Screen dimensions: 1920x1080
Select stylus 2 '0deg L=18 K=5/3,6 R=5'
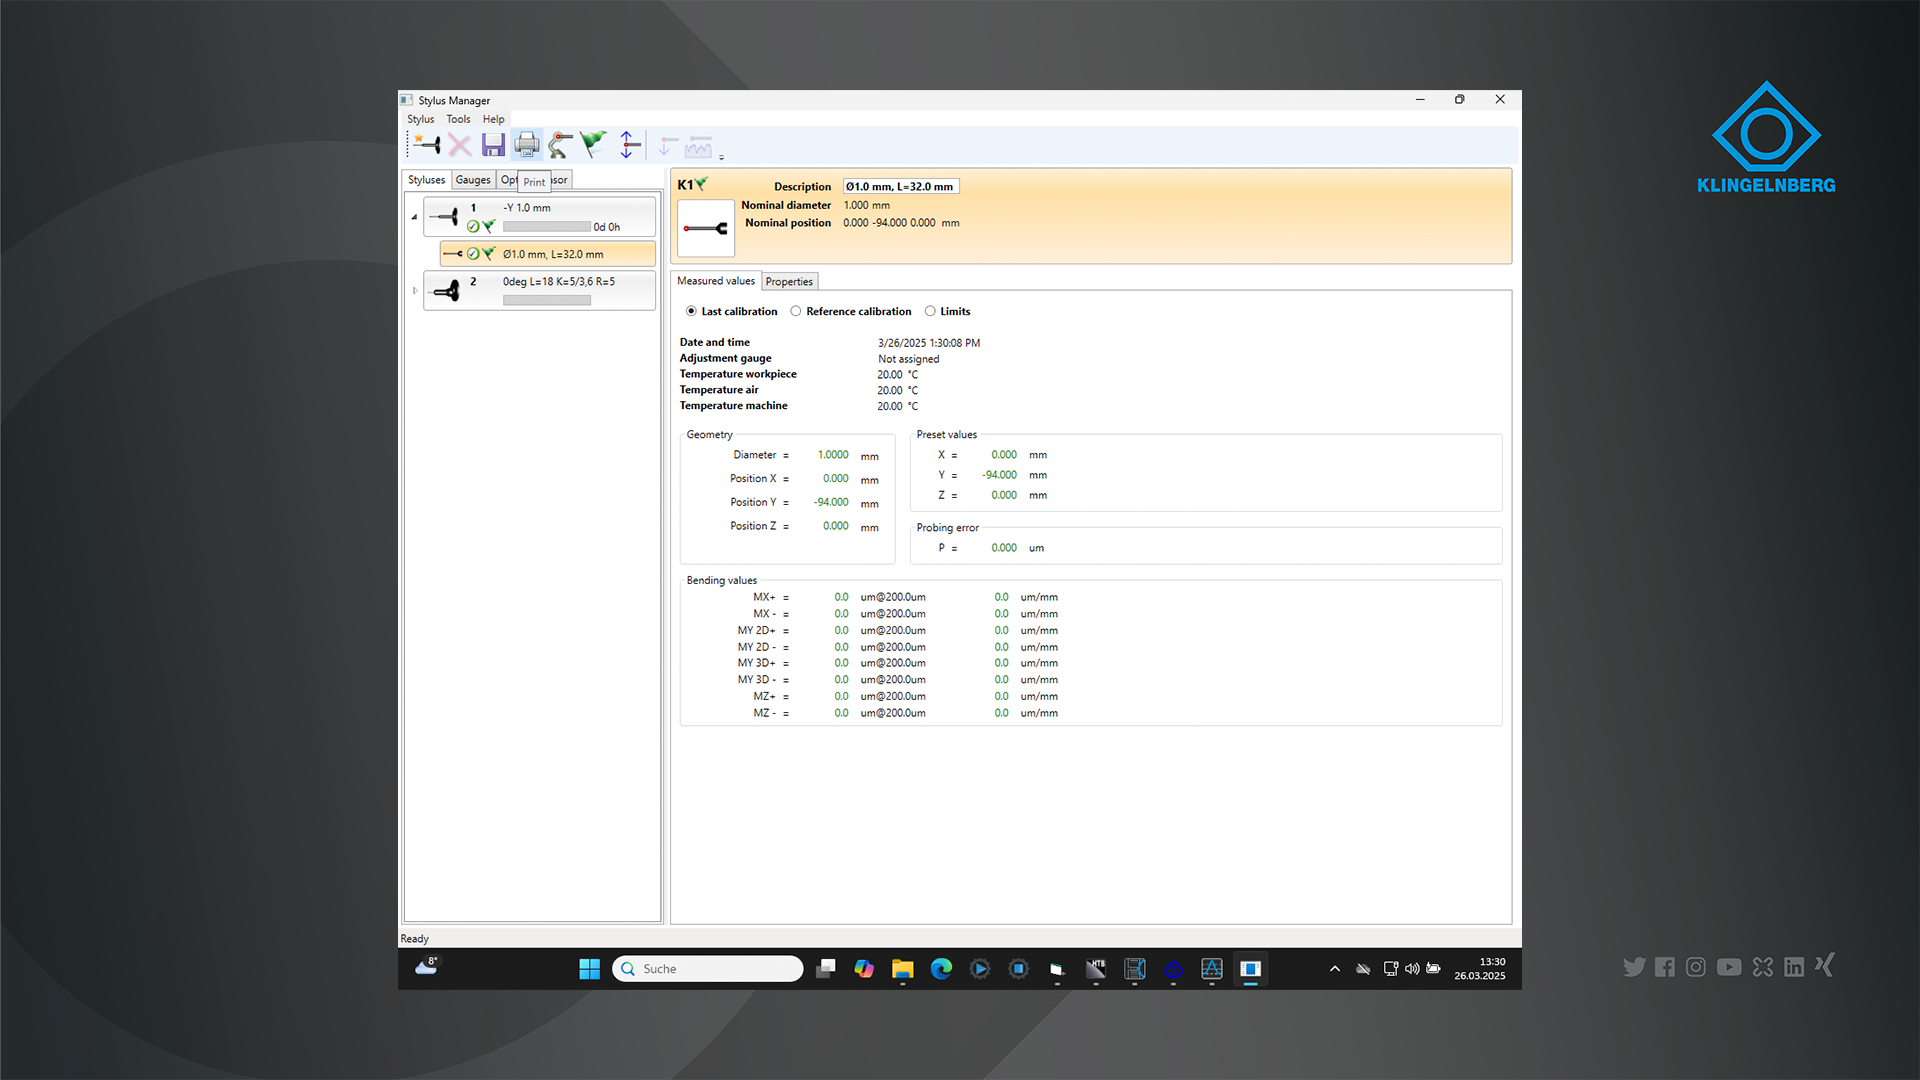coord(540,291)
